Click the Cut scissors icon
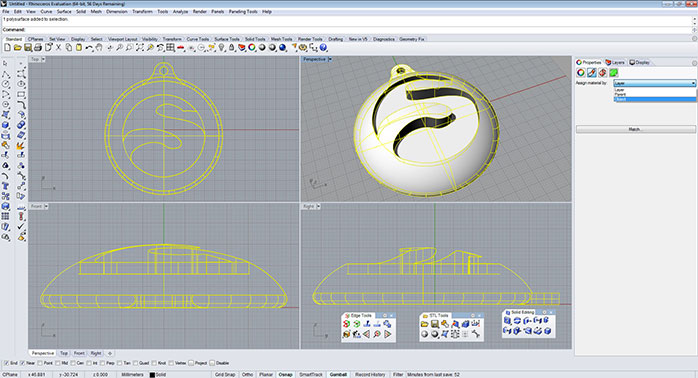Image resolution: width=698 pixels, height=378 pixels. point(58,48)
